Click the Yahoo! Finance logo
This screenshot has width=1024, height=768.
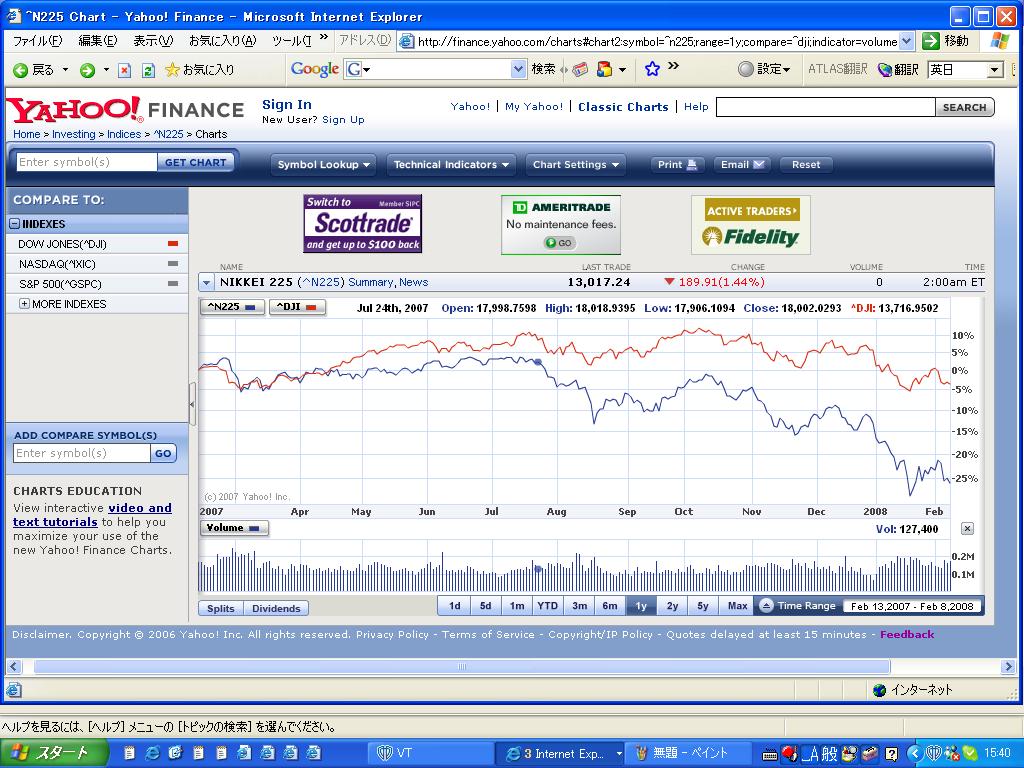click(x=125, y=110)
